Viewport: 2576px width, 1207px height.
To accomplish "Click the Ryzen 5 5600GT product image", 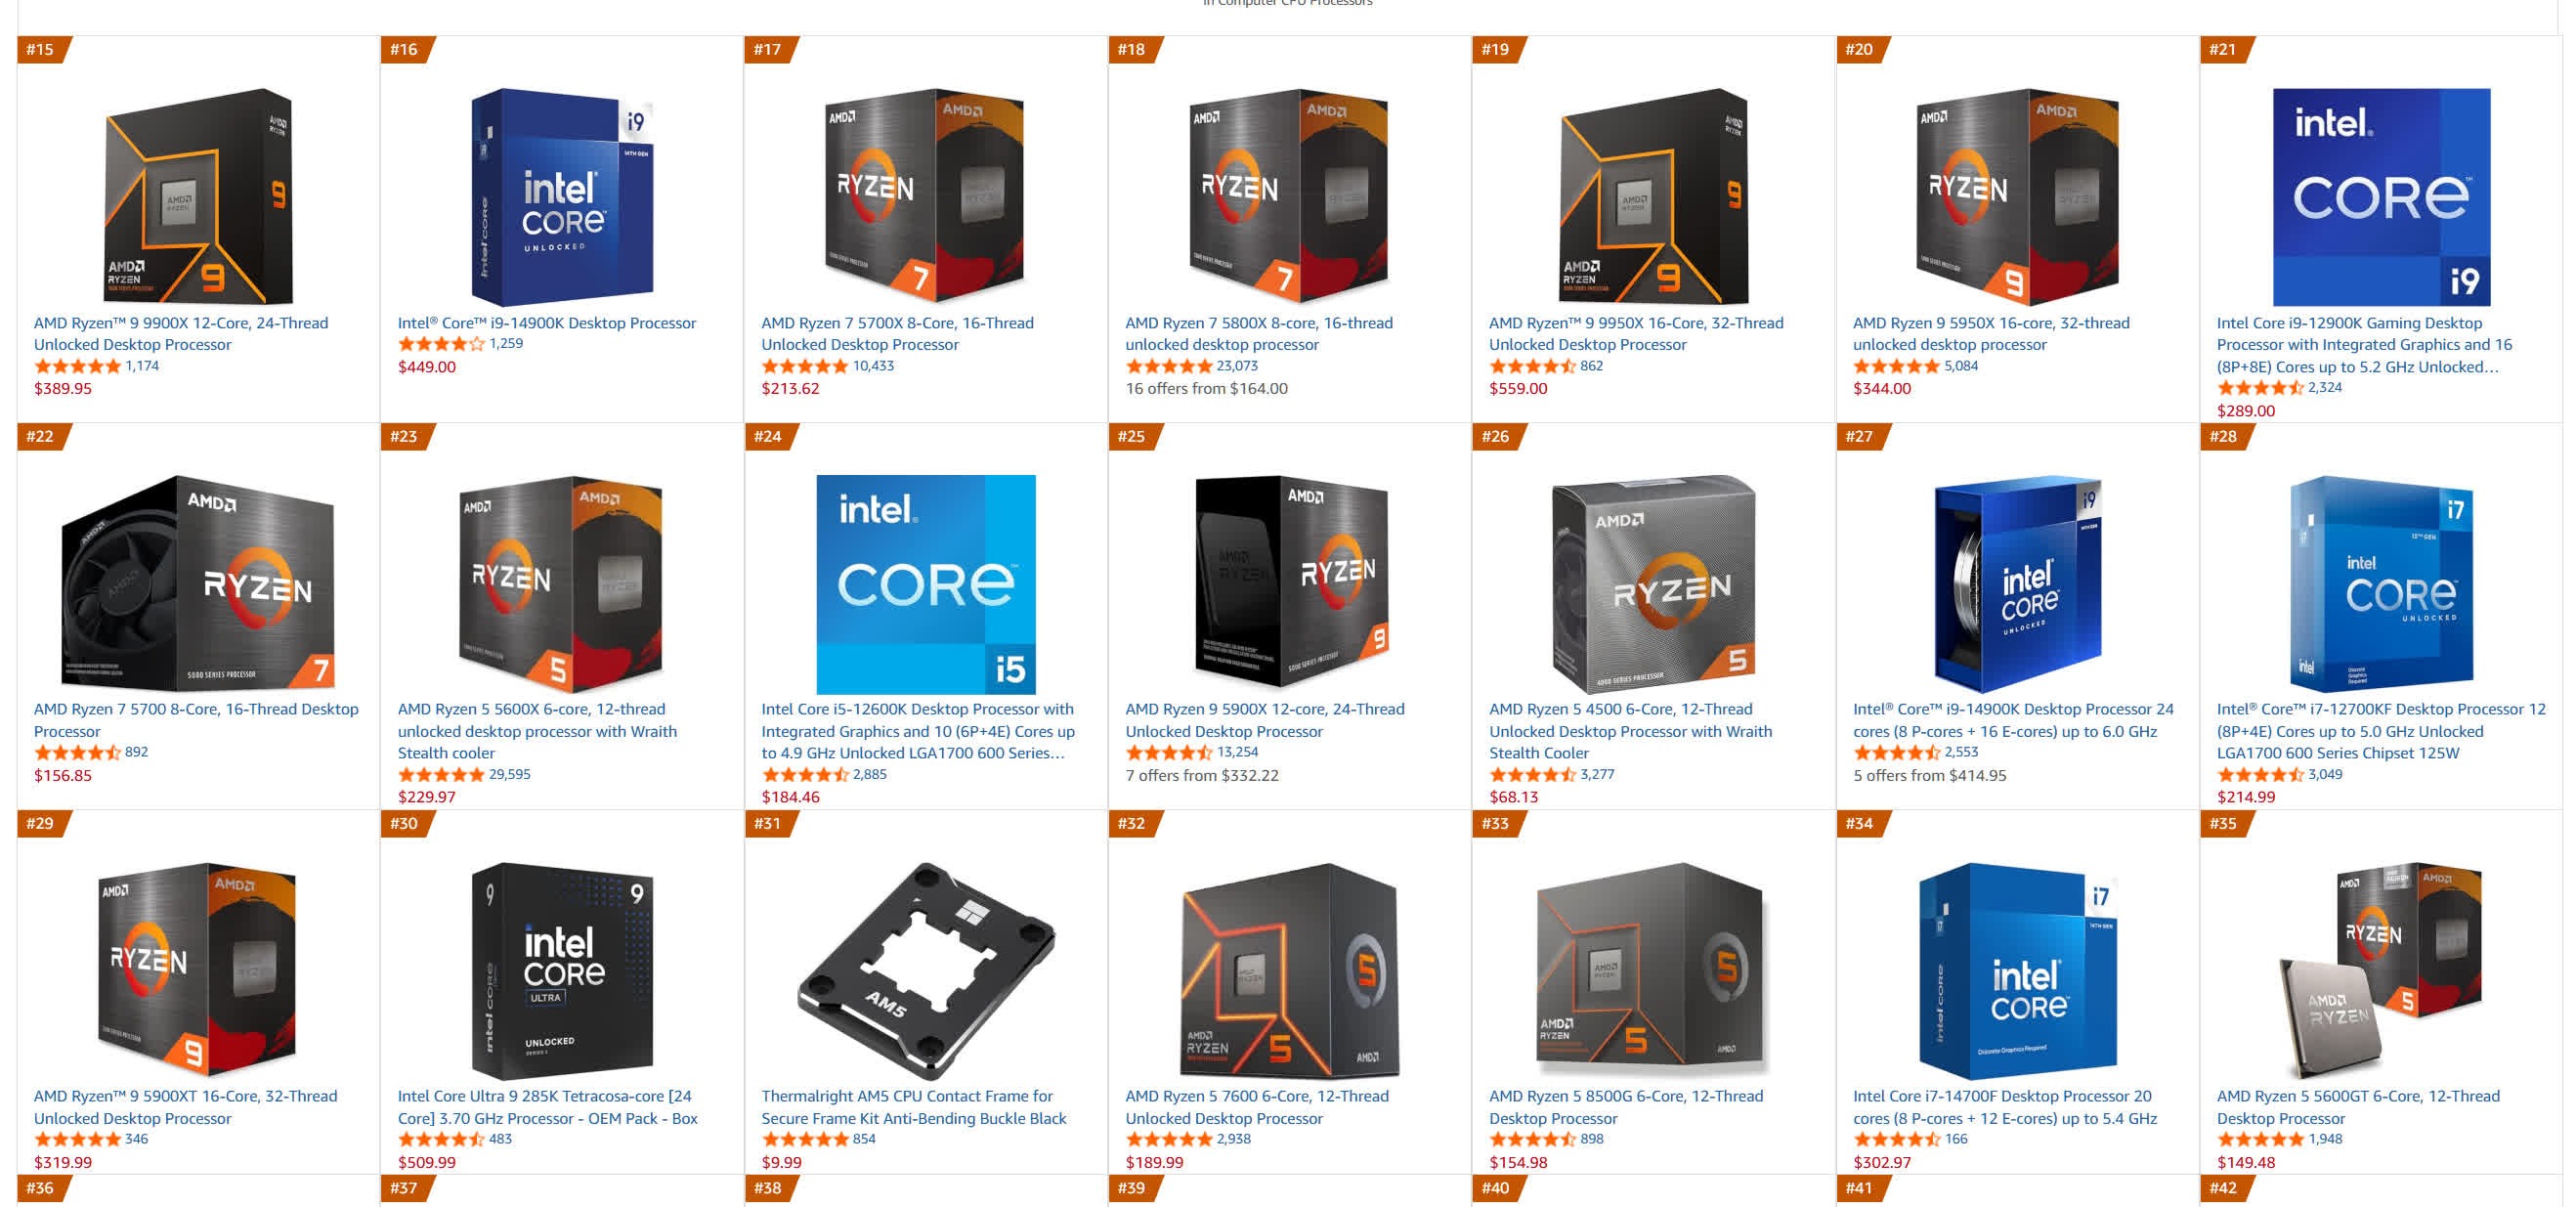I will [x=2381, y=971].
